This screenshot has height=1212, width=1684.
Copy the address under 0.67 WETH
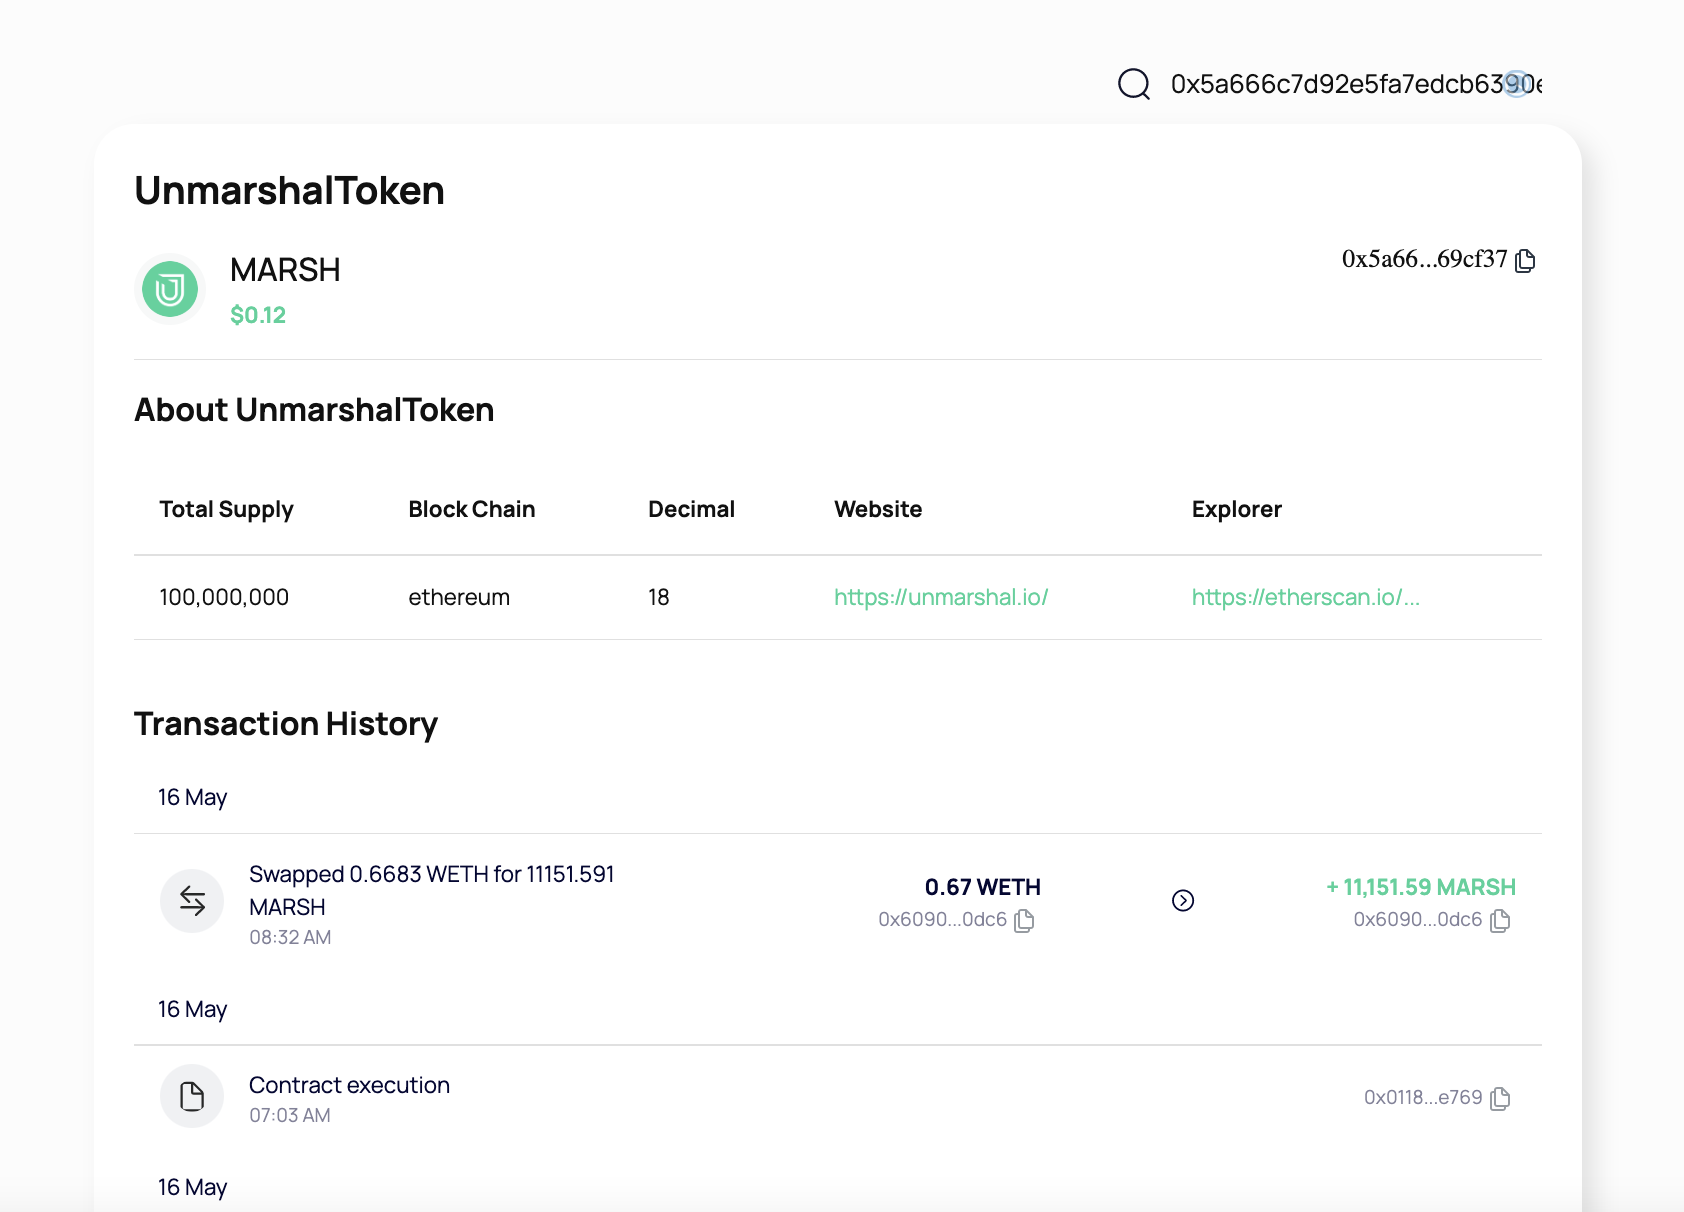click(x=1024, y=920)
